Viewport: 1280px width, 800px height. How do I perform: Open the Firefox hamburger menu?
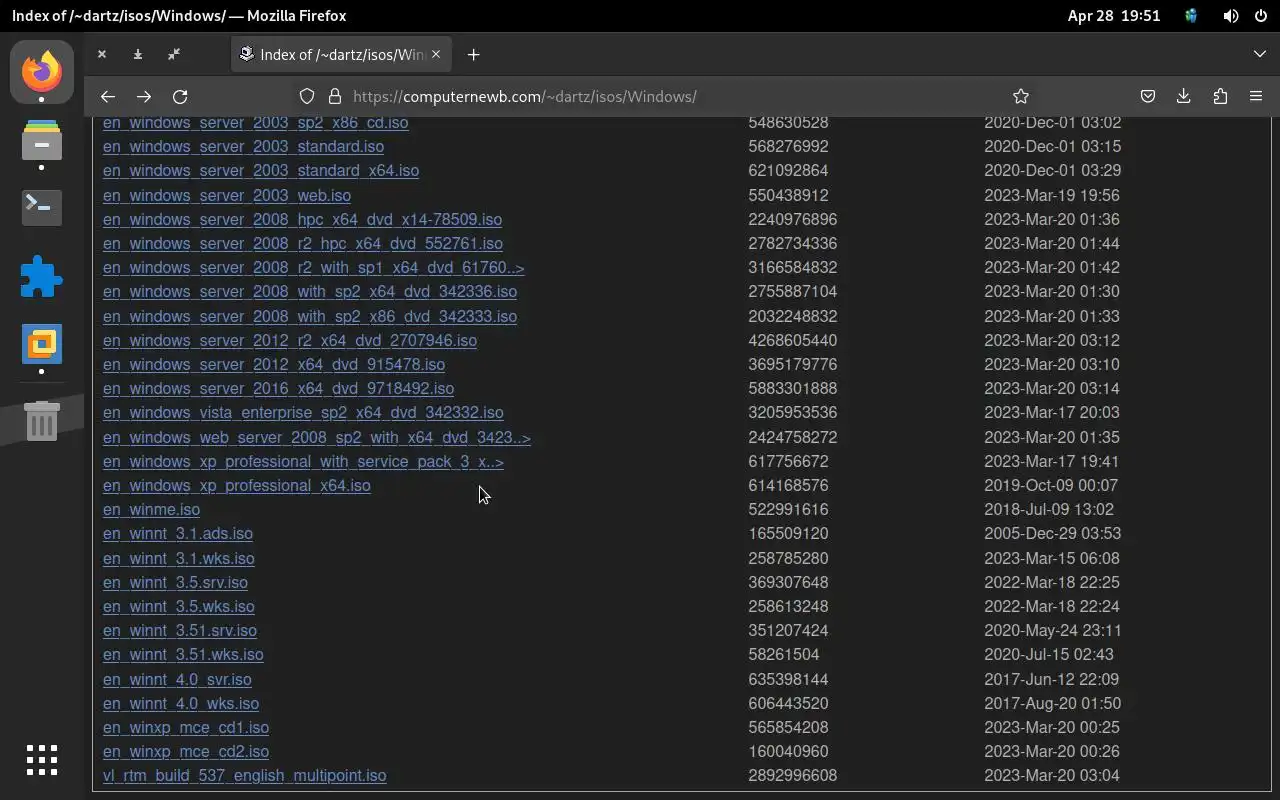click(1256, 96)
